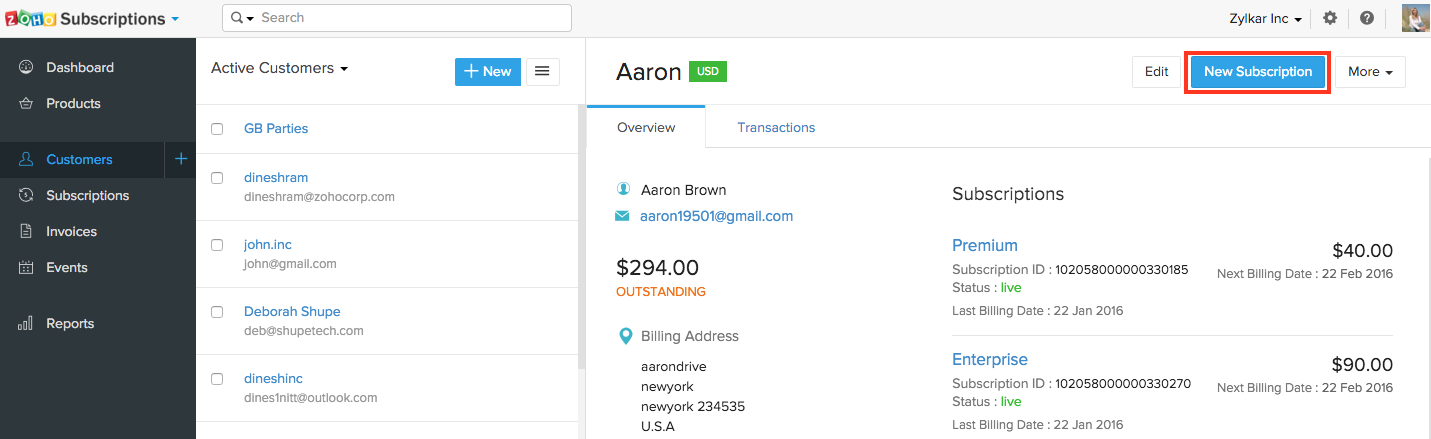Viewport: 1431px width, 439px height.
Task: Go to Invoices in the sidebar
Action: 71,231
